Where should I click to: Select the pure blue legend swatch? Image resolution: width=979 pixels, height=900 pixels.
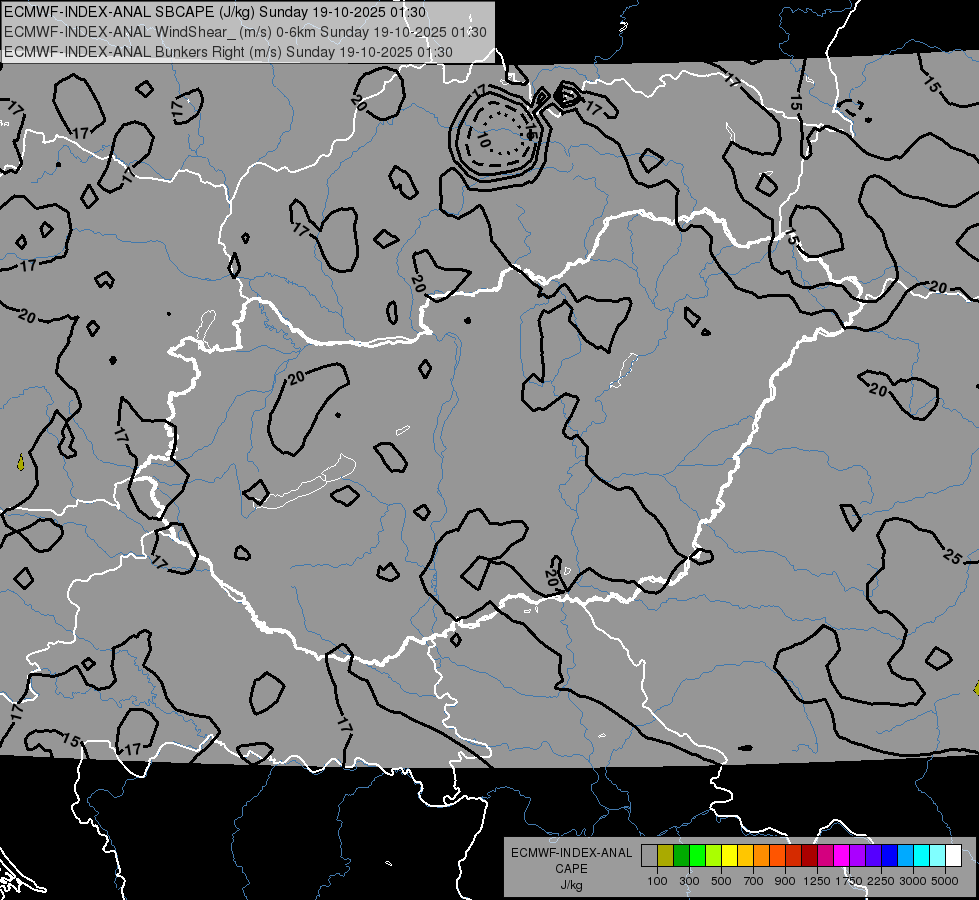coord(890,856)
